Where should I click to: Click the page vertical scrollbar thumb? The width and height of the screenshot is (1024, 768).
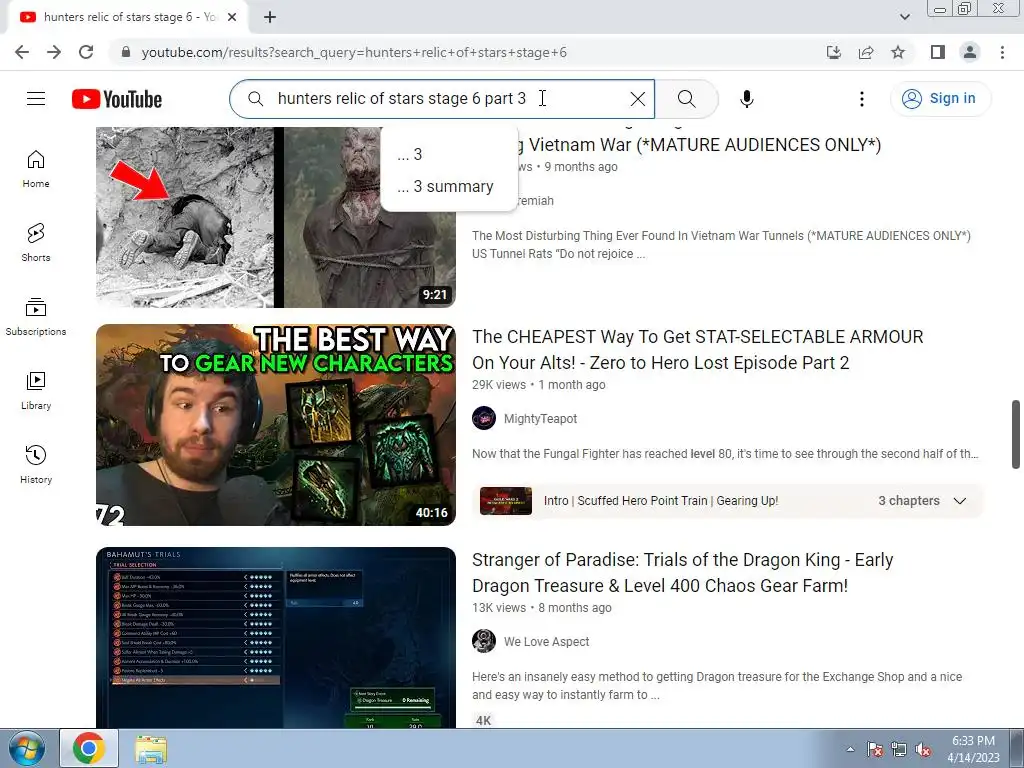coord(1016,434)
